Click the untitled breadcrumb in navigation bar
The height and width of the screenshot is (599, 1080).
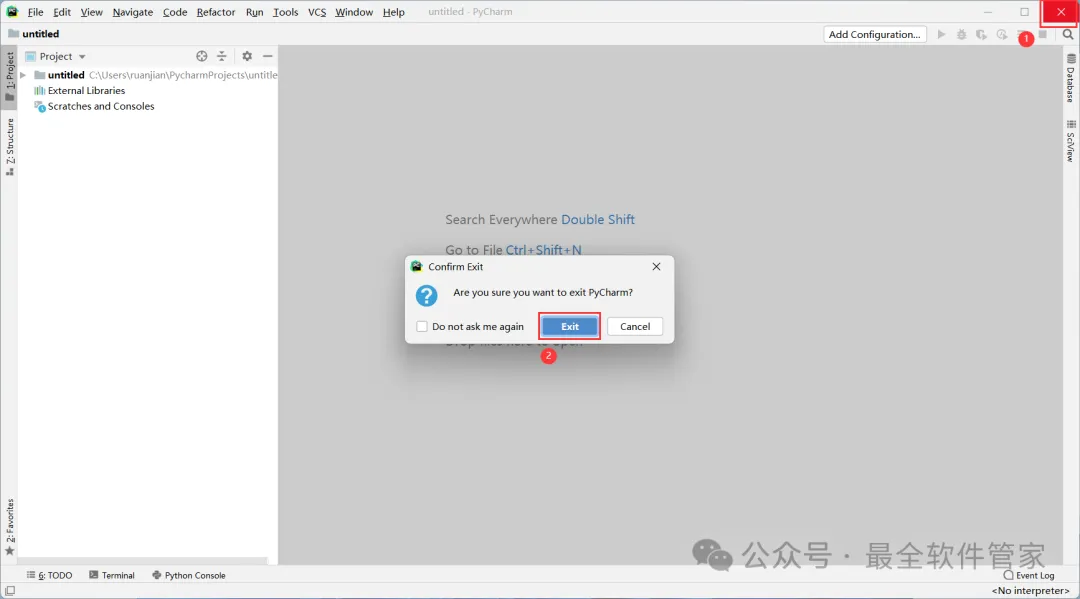(41, 34)
